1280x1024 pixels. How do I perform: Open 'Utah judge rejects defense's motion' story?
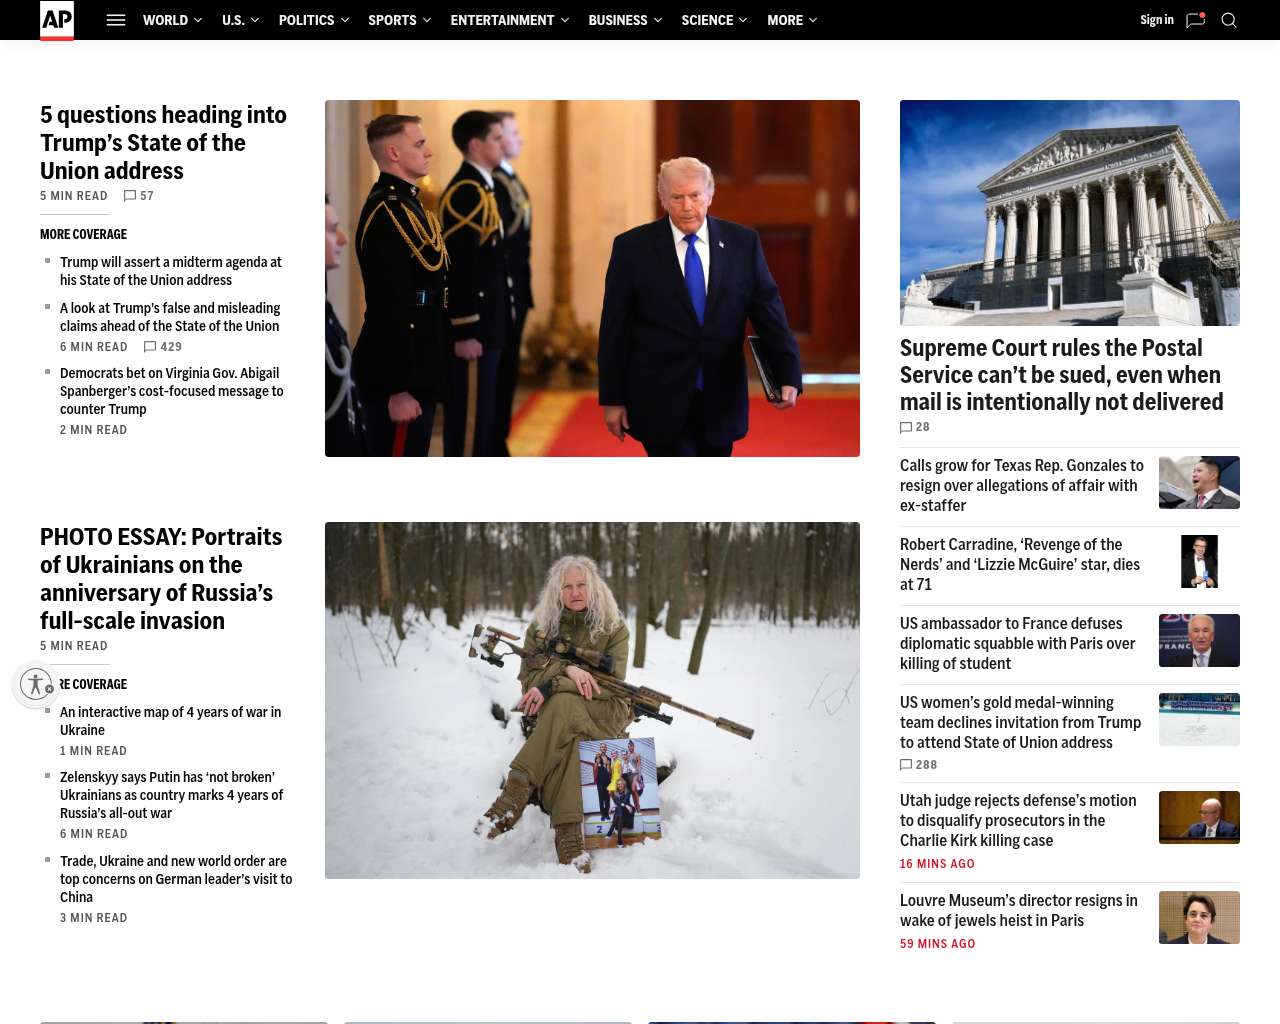tap(1018, 821)
